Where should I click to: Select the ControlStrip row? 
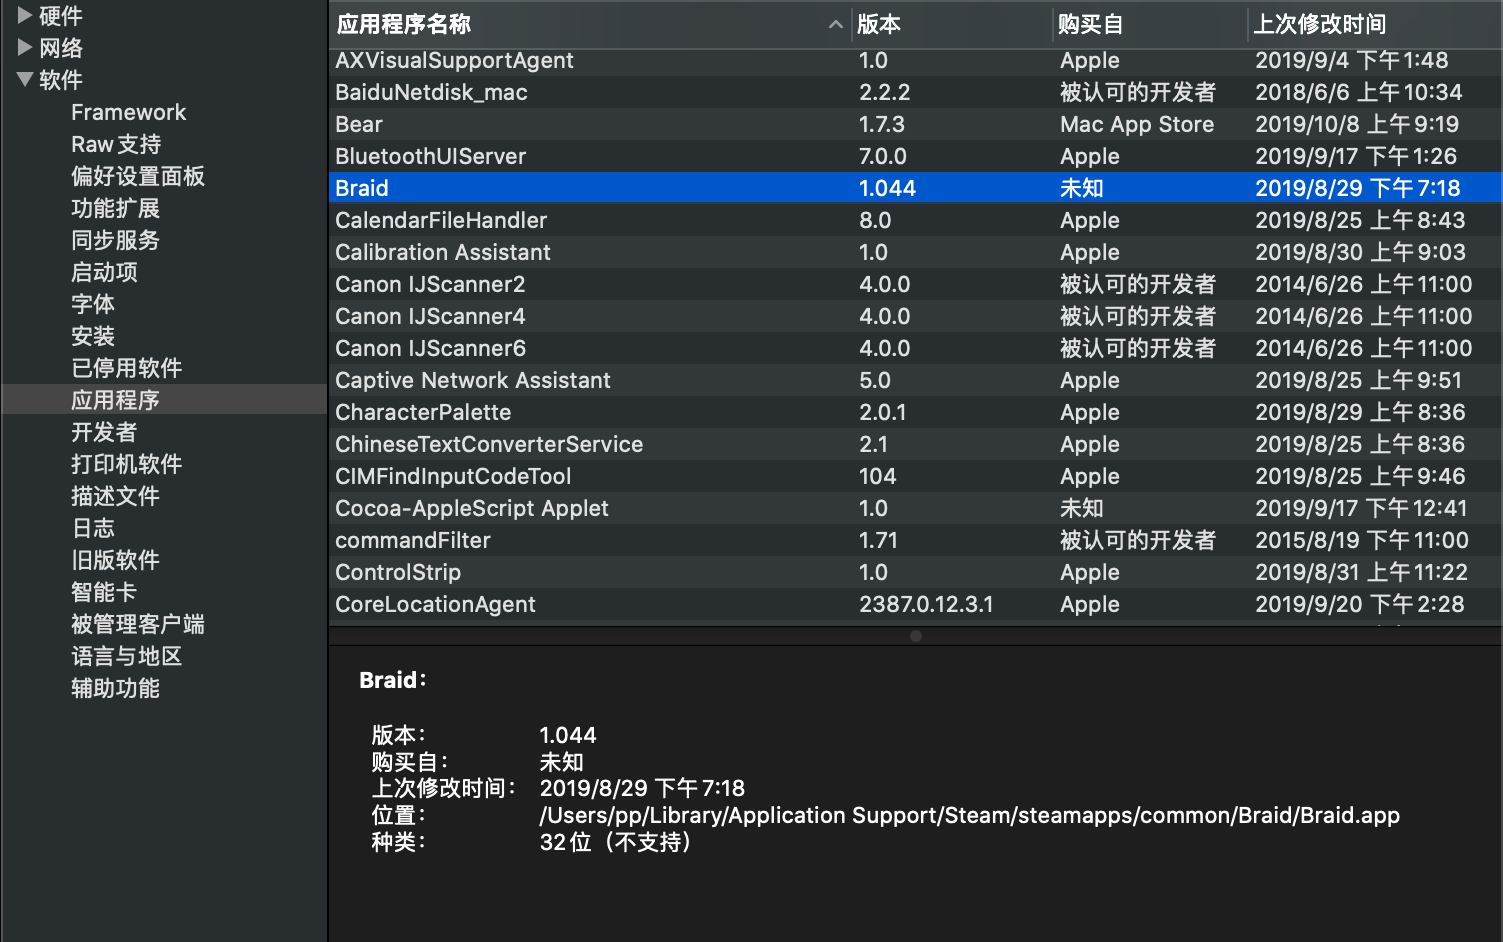[915, 572]
